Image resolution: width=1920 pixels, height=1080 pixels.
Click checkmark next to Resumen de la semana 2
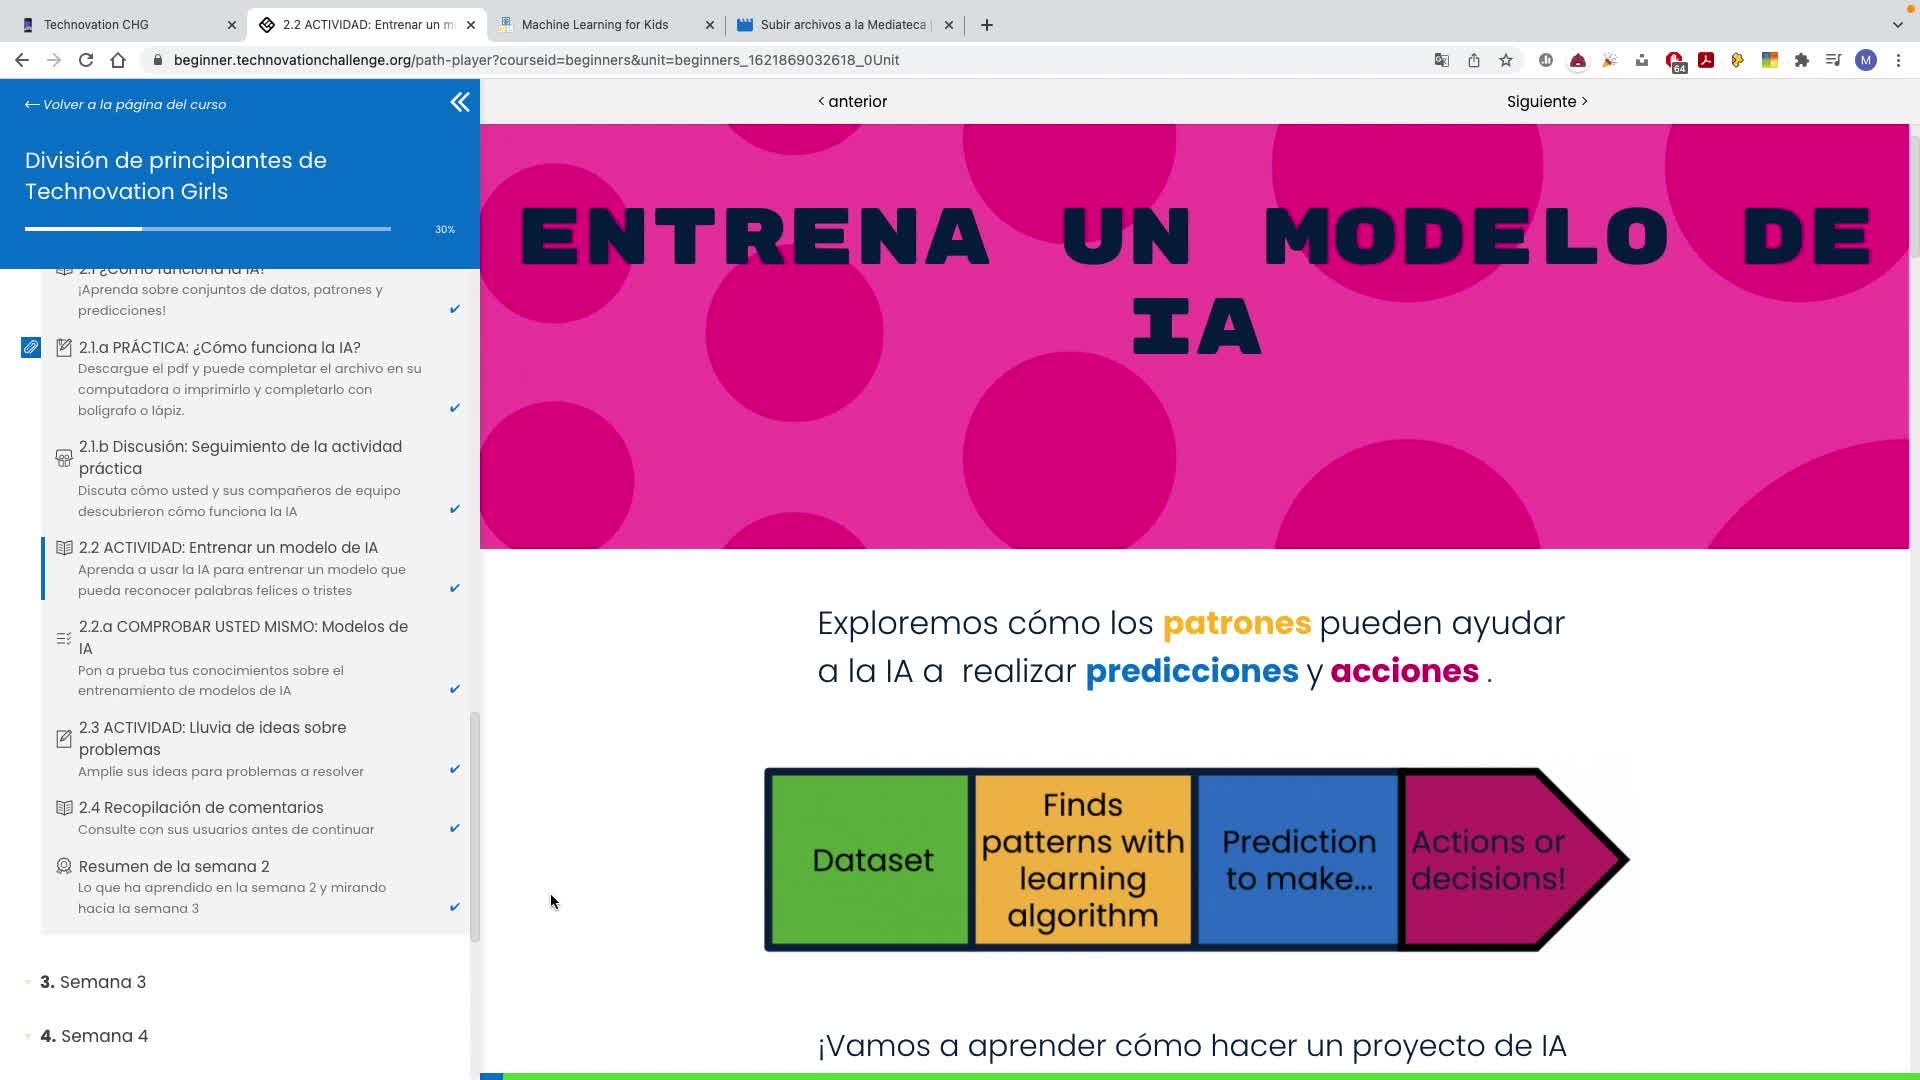click(x=454, y=907)
